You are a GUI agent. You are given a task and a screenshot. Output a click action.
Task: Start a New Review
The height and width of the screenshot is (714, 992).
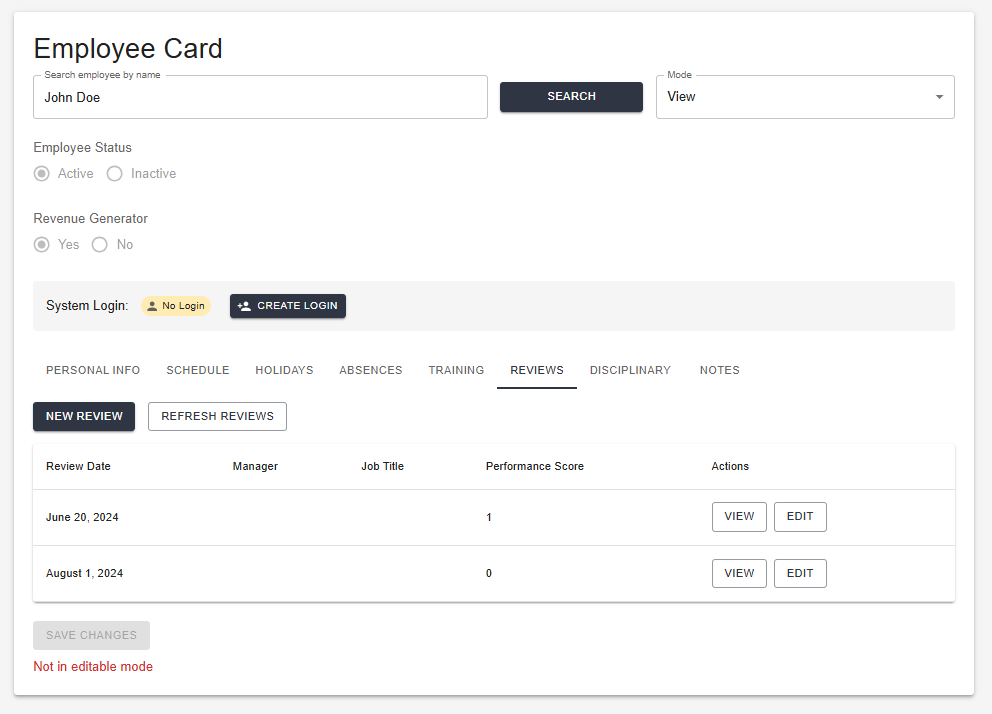click(x=84, y=417)
